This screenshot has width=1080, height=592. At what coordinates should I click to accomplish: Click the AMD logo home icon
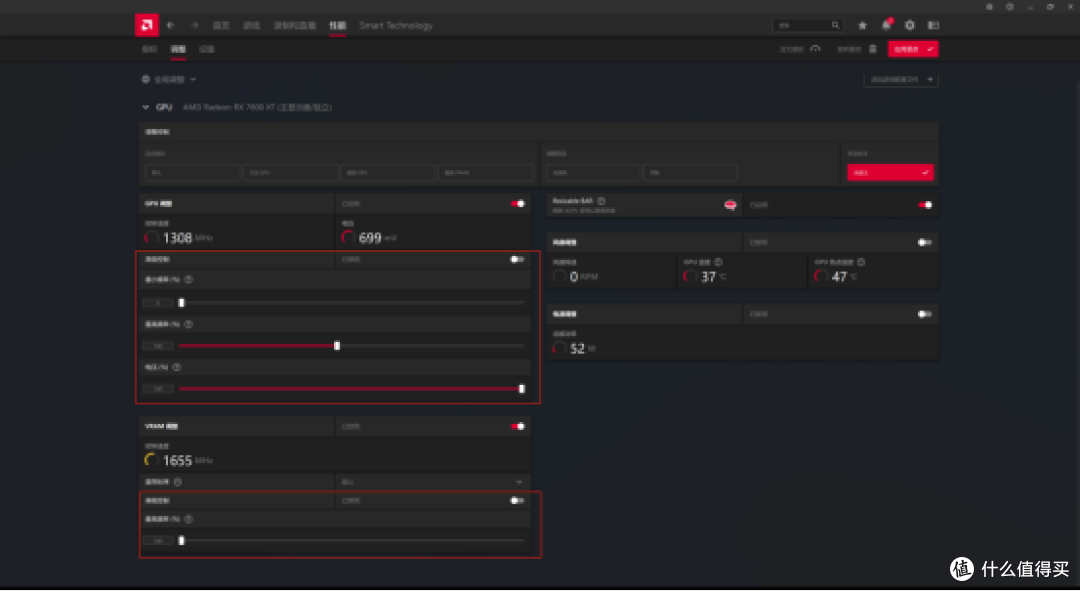point(147,25)
